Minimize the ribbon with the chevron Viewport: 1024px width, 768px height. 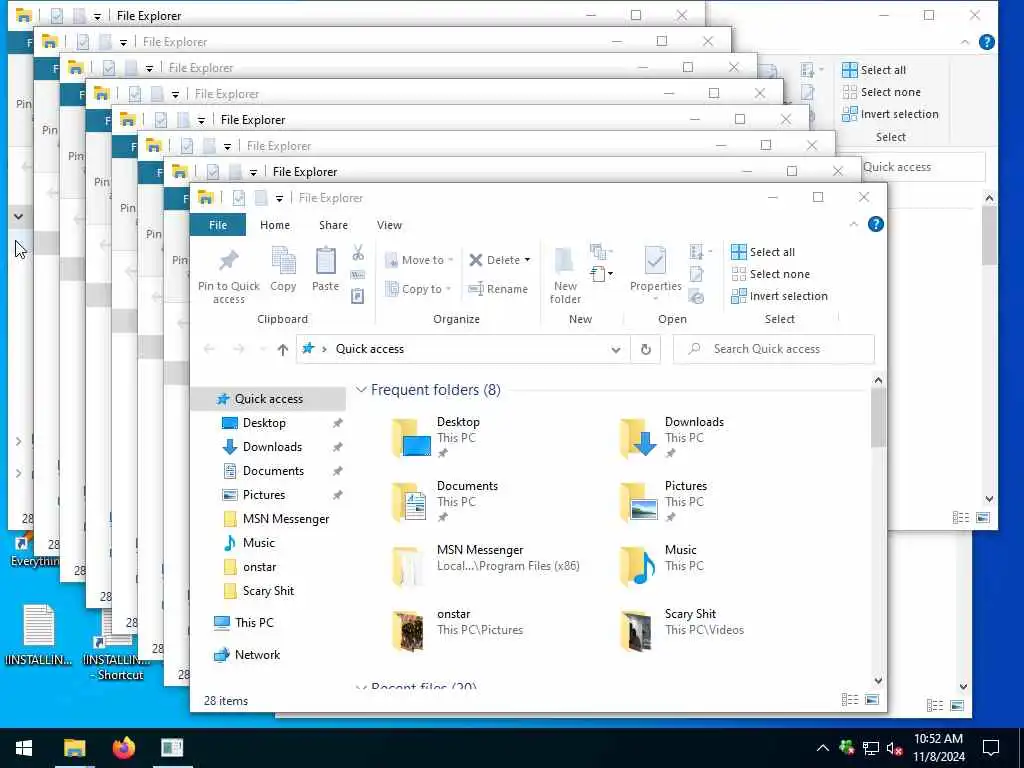pos(853,225)
